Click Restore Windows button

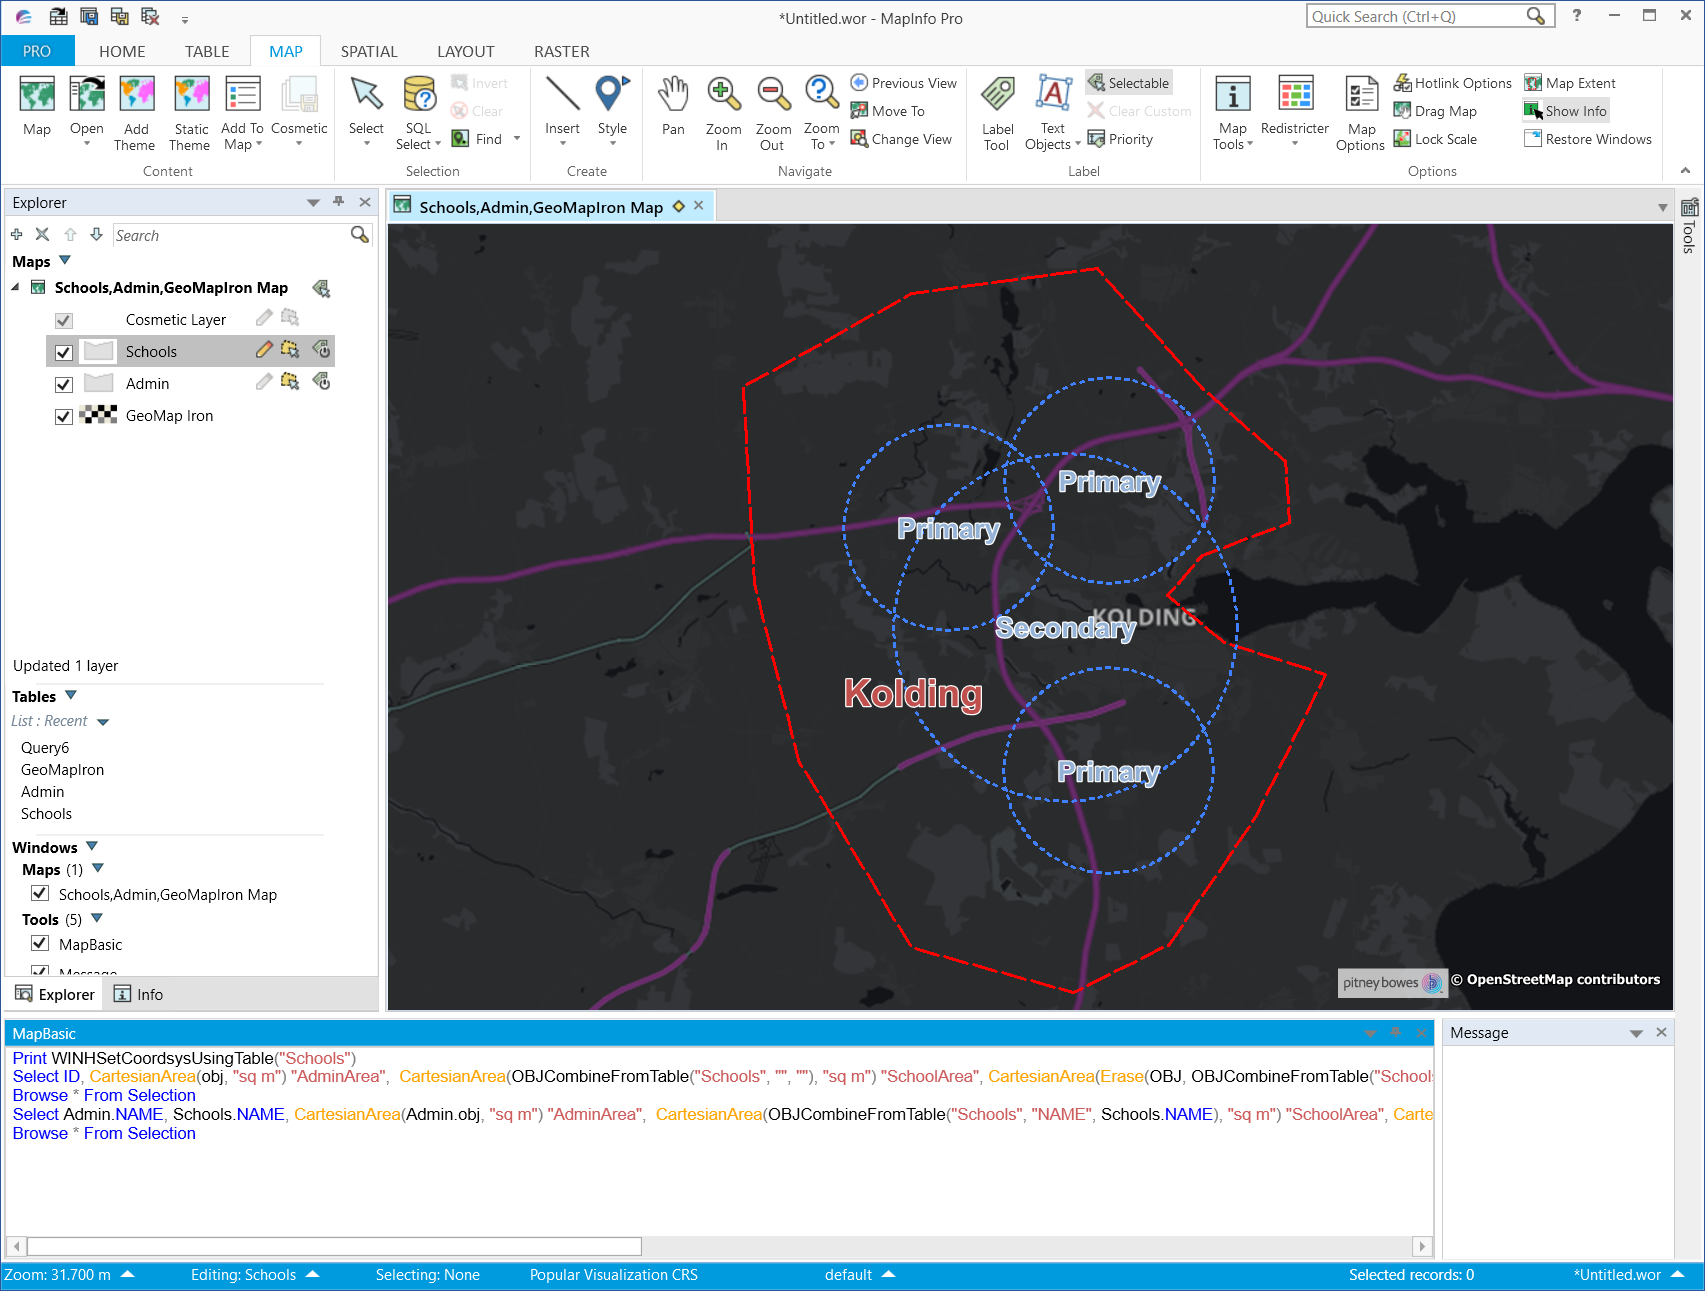(x=1588, y=139)
